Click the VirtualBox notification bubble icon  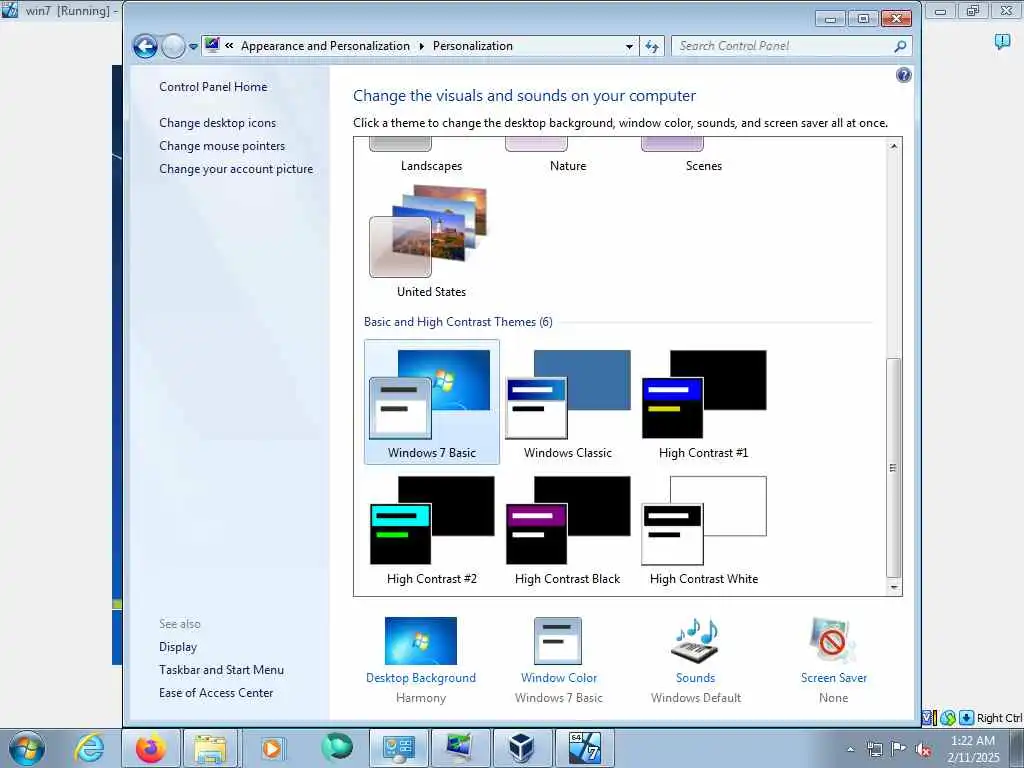point(1002,42)
